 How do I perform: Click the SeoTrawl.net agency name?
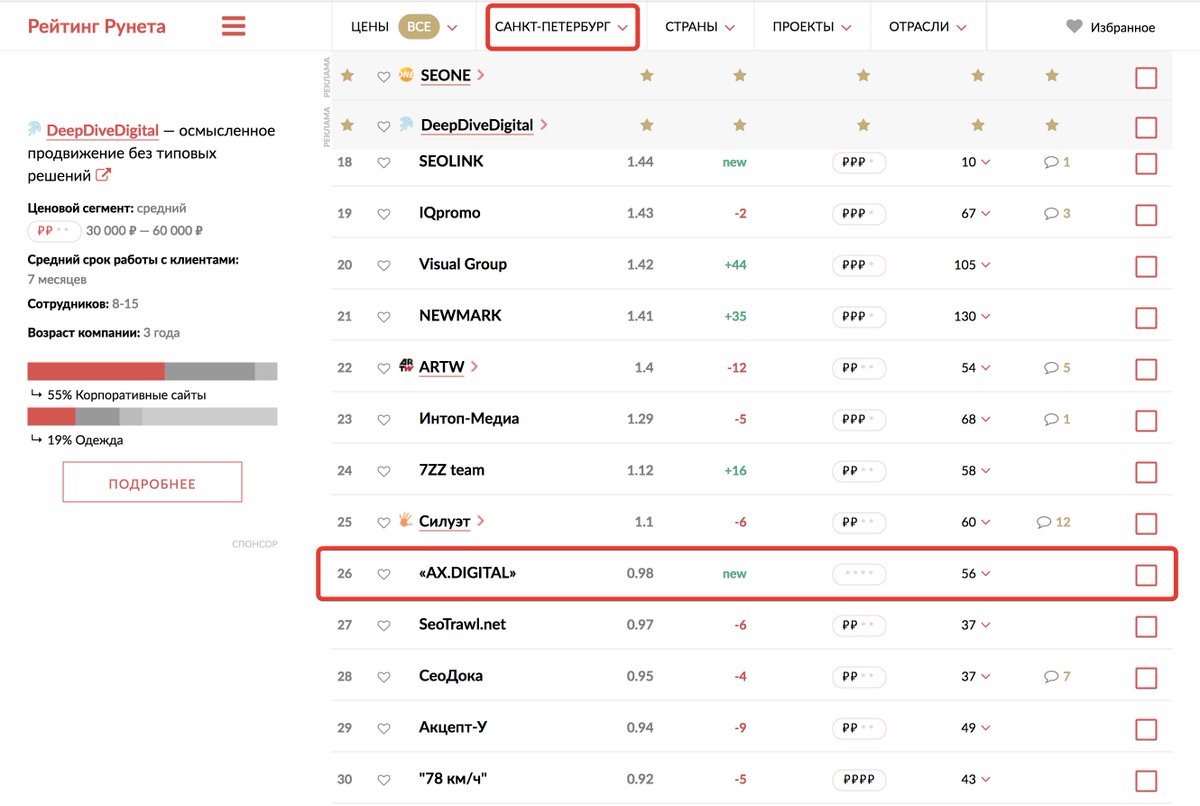pos(462,624)
